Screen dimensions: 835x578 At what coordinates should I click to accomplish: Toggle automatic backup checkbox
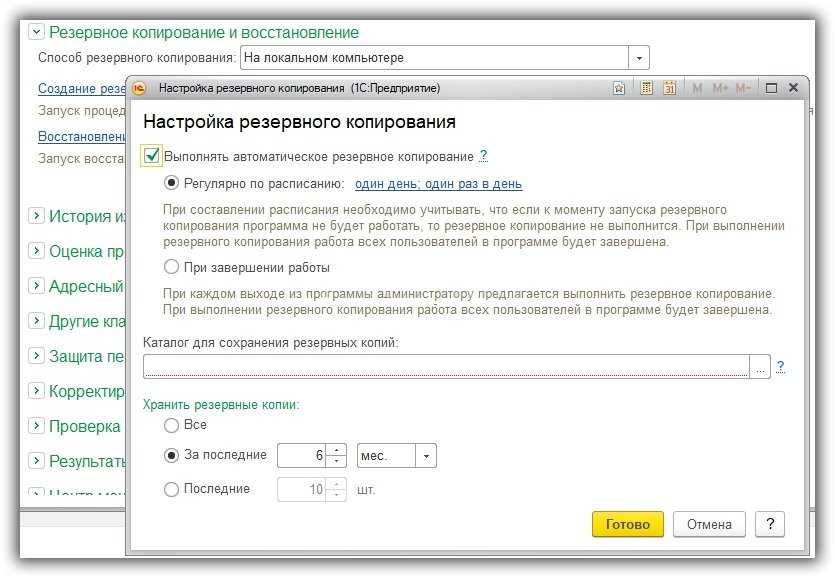click(x=152, y=156)
